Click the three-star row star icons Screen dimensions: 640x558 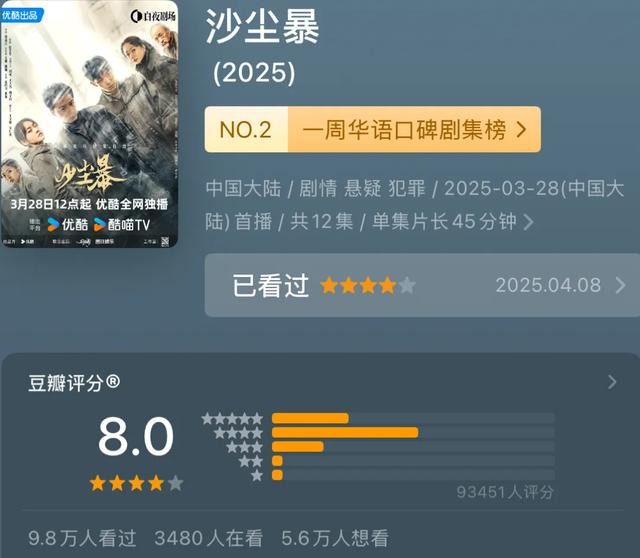[x=244, y=447]
